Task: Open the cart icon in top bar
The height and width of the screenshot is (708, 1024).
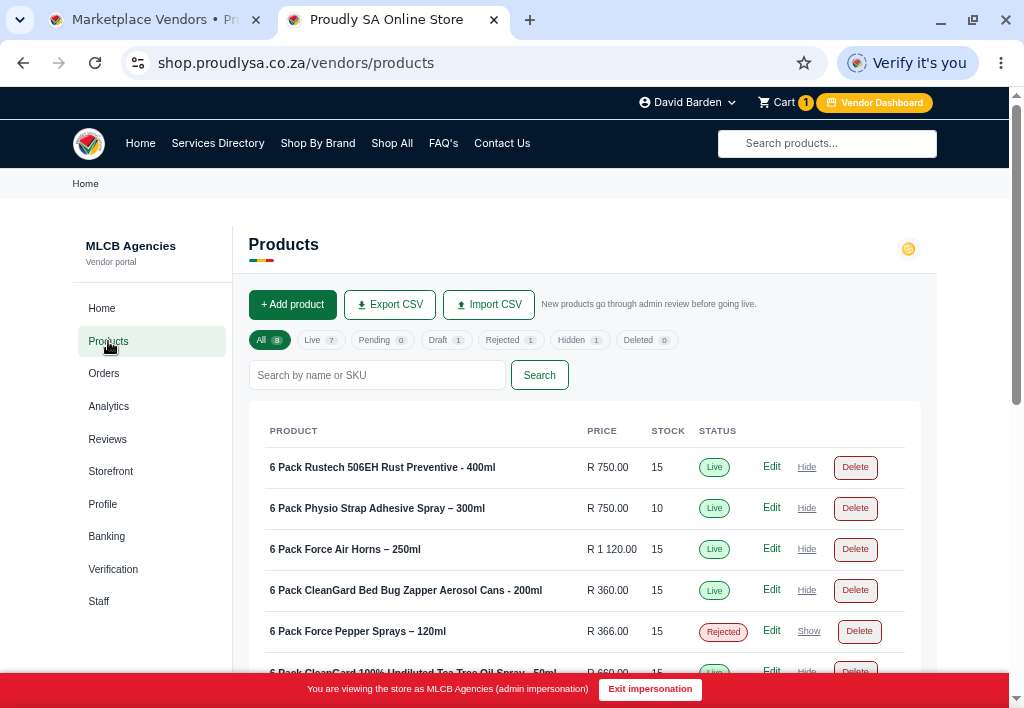Action: (x=763, y=103)
